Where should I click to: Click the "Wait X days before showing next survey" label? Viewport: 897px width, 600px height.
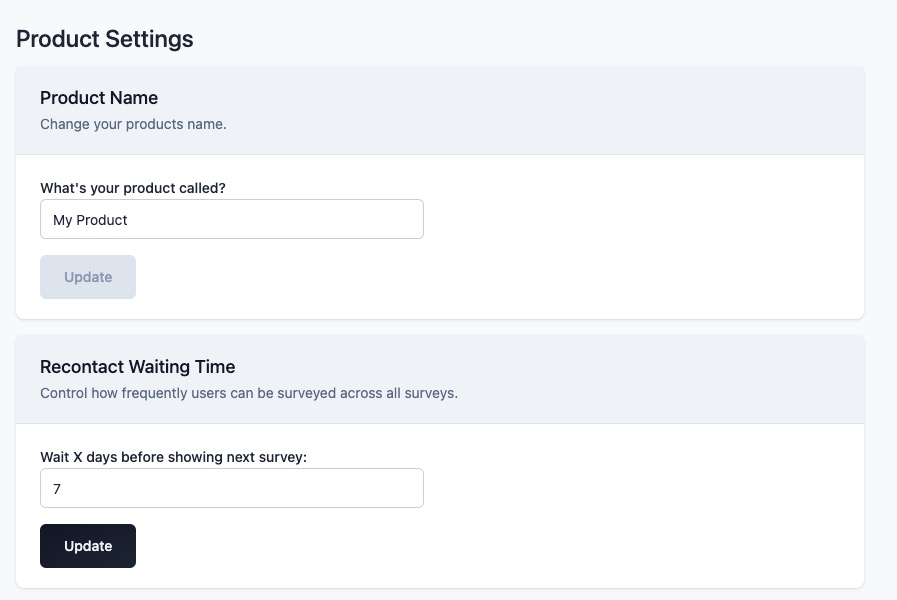pos(172,457)
